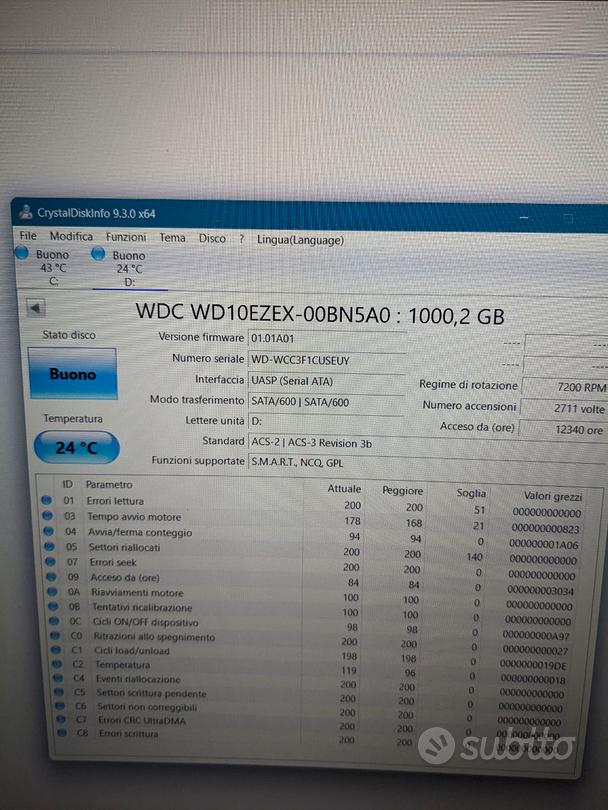Click the 24 °C temperature button
The width and height of the screenshot is (608, 810).
76,447
